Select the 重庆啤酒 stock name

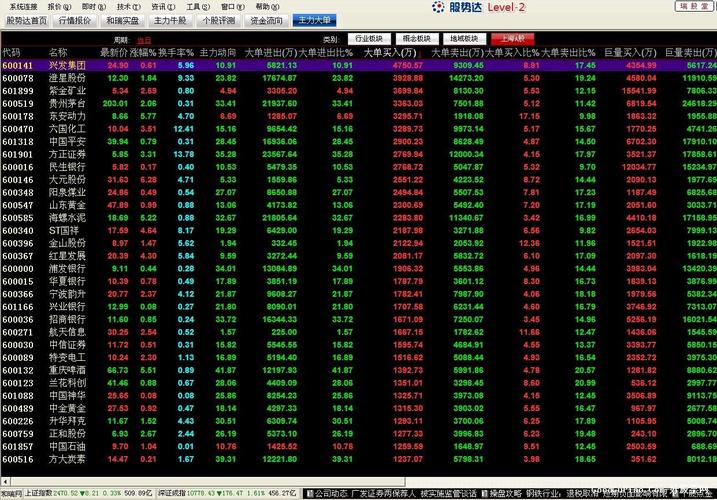click(67, 370)
